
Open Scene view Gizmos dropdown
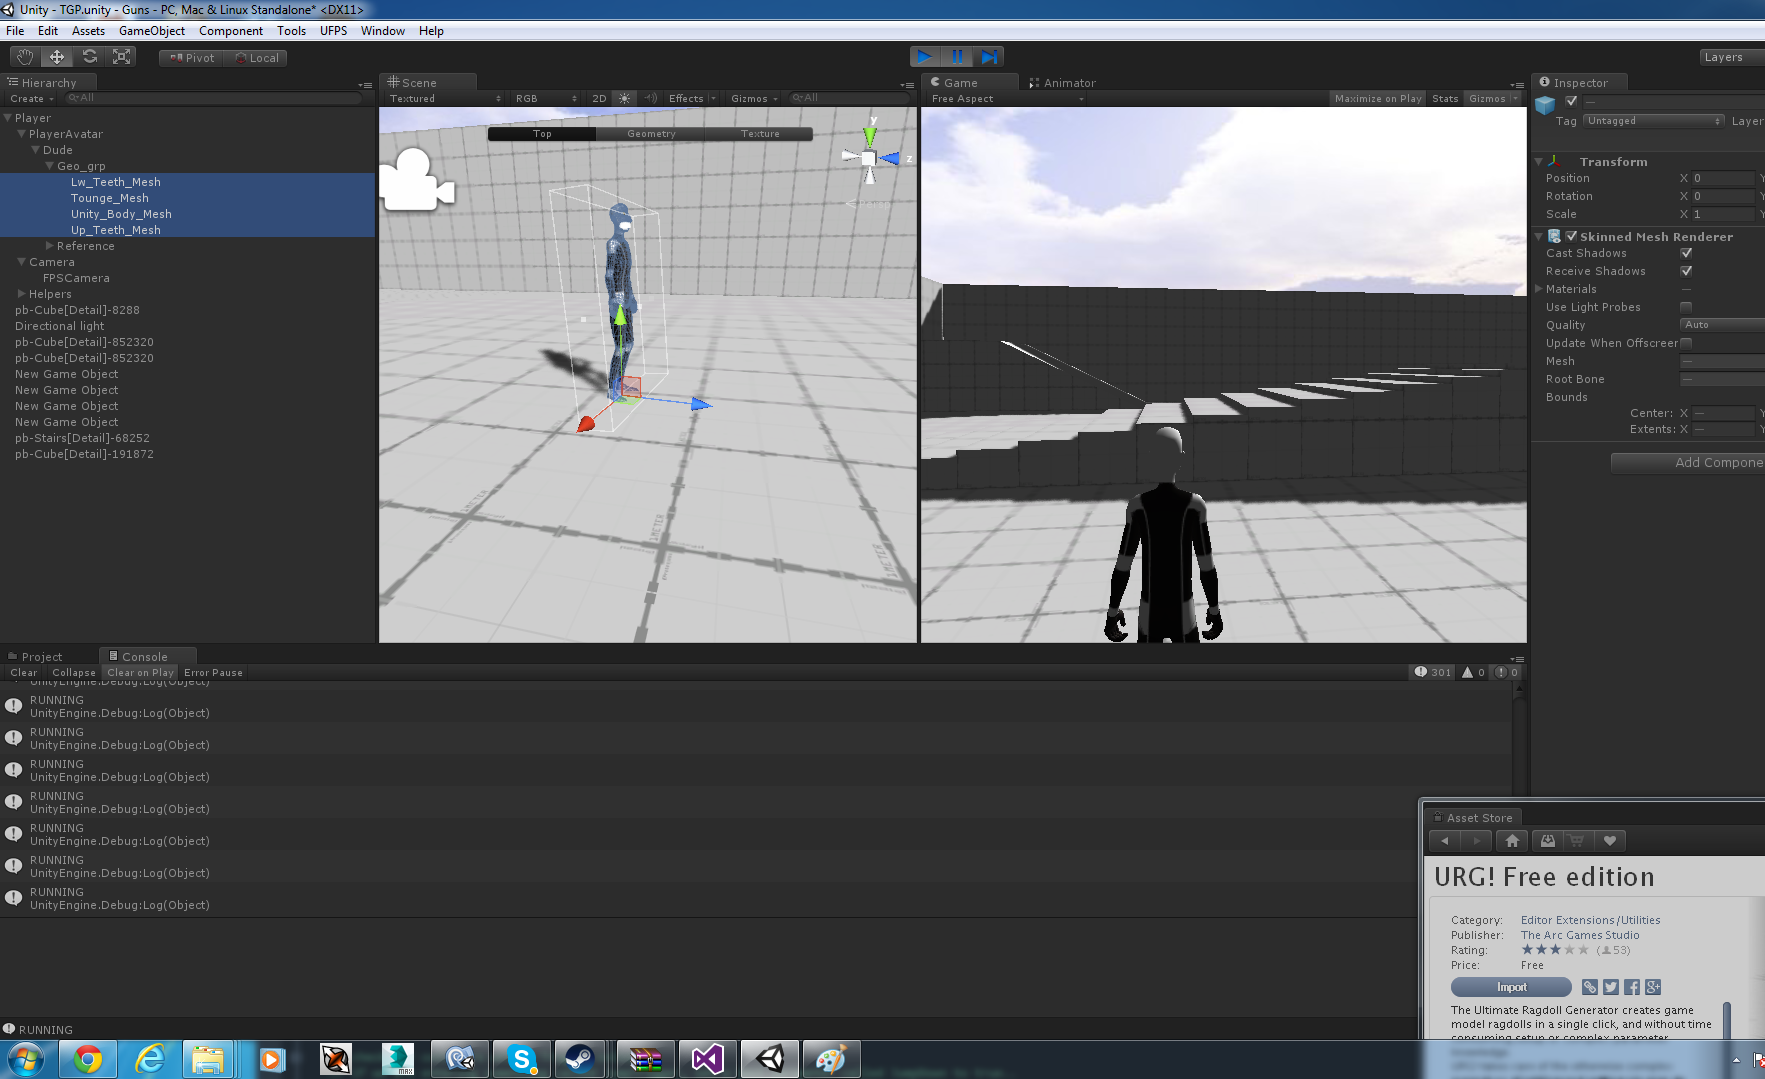754,98
